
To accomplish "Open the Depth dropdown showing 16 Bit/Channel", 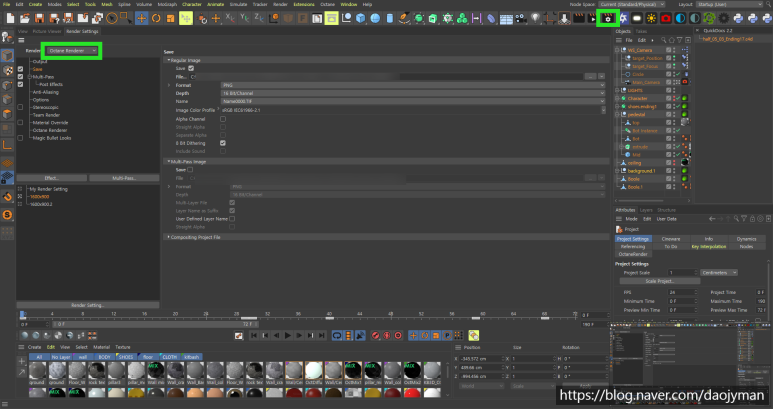I will [x=412, y=93].
